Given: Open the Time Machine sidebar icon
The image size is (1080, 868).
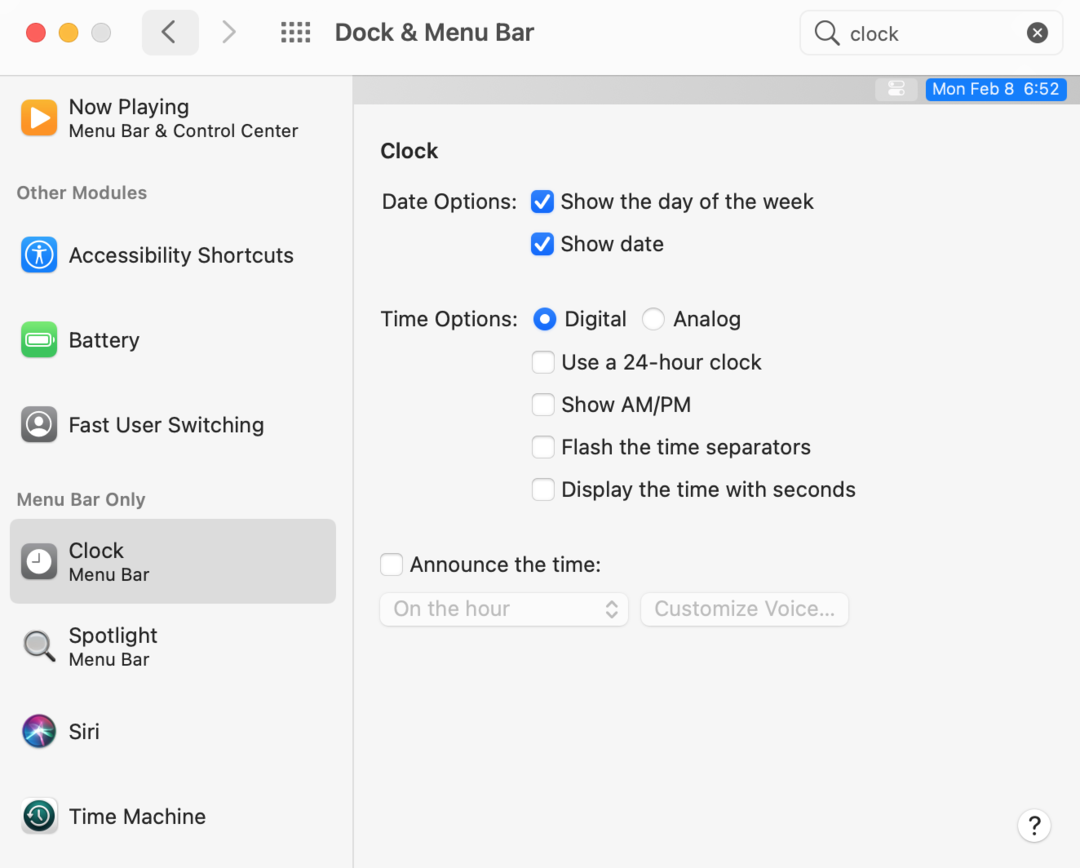Looking at the screenshot, I should (39, 816).
